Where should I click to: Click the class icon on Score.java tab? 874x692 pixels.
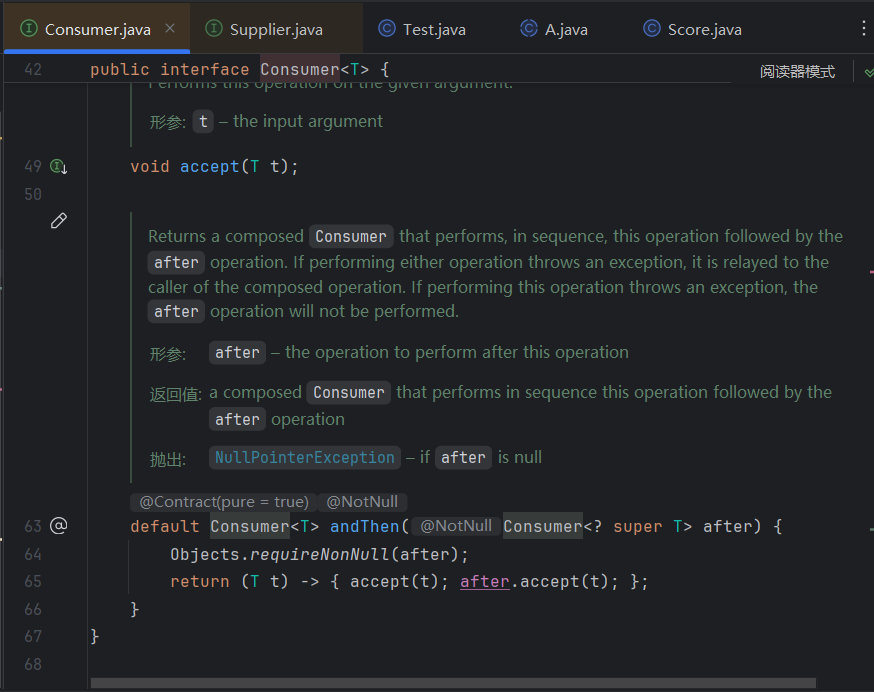click(652, 28)
